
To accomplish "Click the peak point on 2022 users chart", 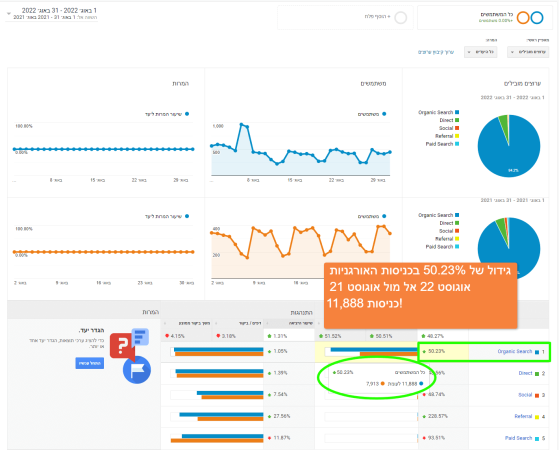I will click(241, 124).
